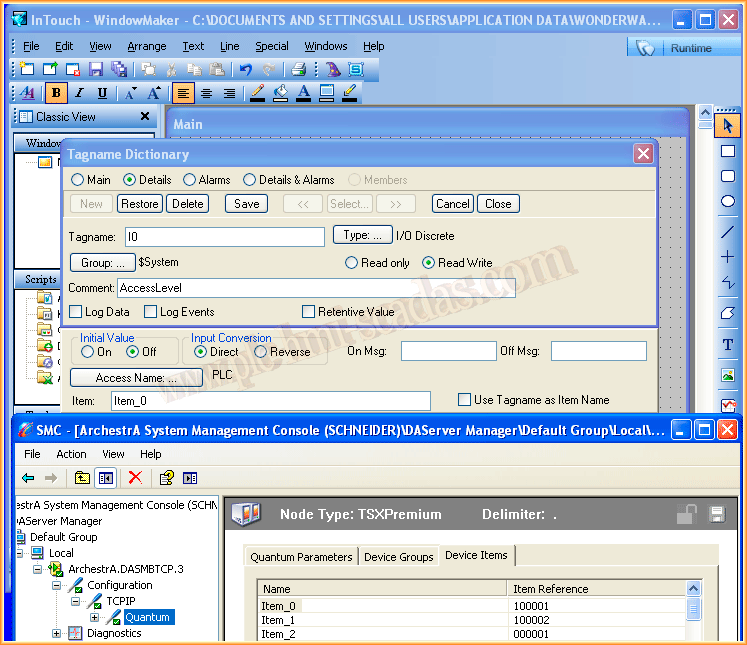Screen dimensions: 747x645
Task: Switch to the Device Groups tab
Action: tap(398, 557)
